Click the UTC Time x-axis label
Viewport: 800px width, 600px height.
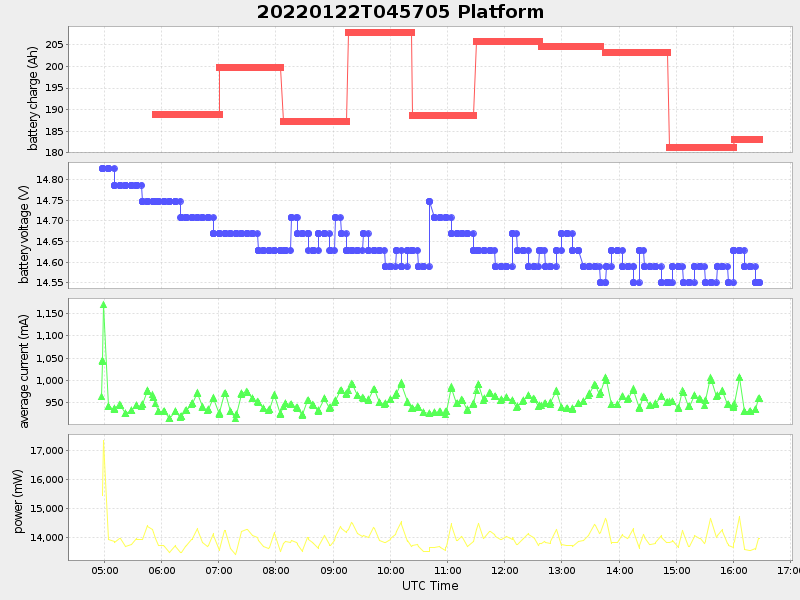[x=430, y=586]
